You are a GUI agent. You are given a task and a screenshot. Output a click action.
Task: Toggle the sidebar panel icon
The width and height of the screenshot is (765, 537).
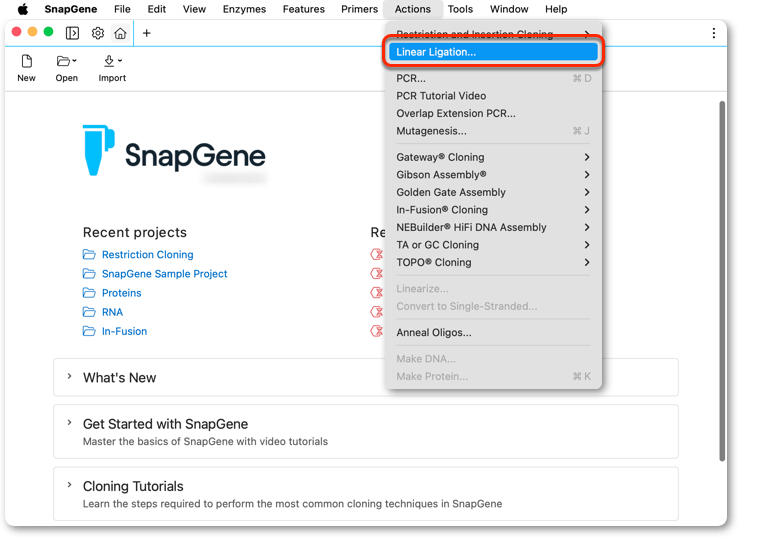click(x=72, y=33)
